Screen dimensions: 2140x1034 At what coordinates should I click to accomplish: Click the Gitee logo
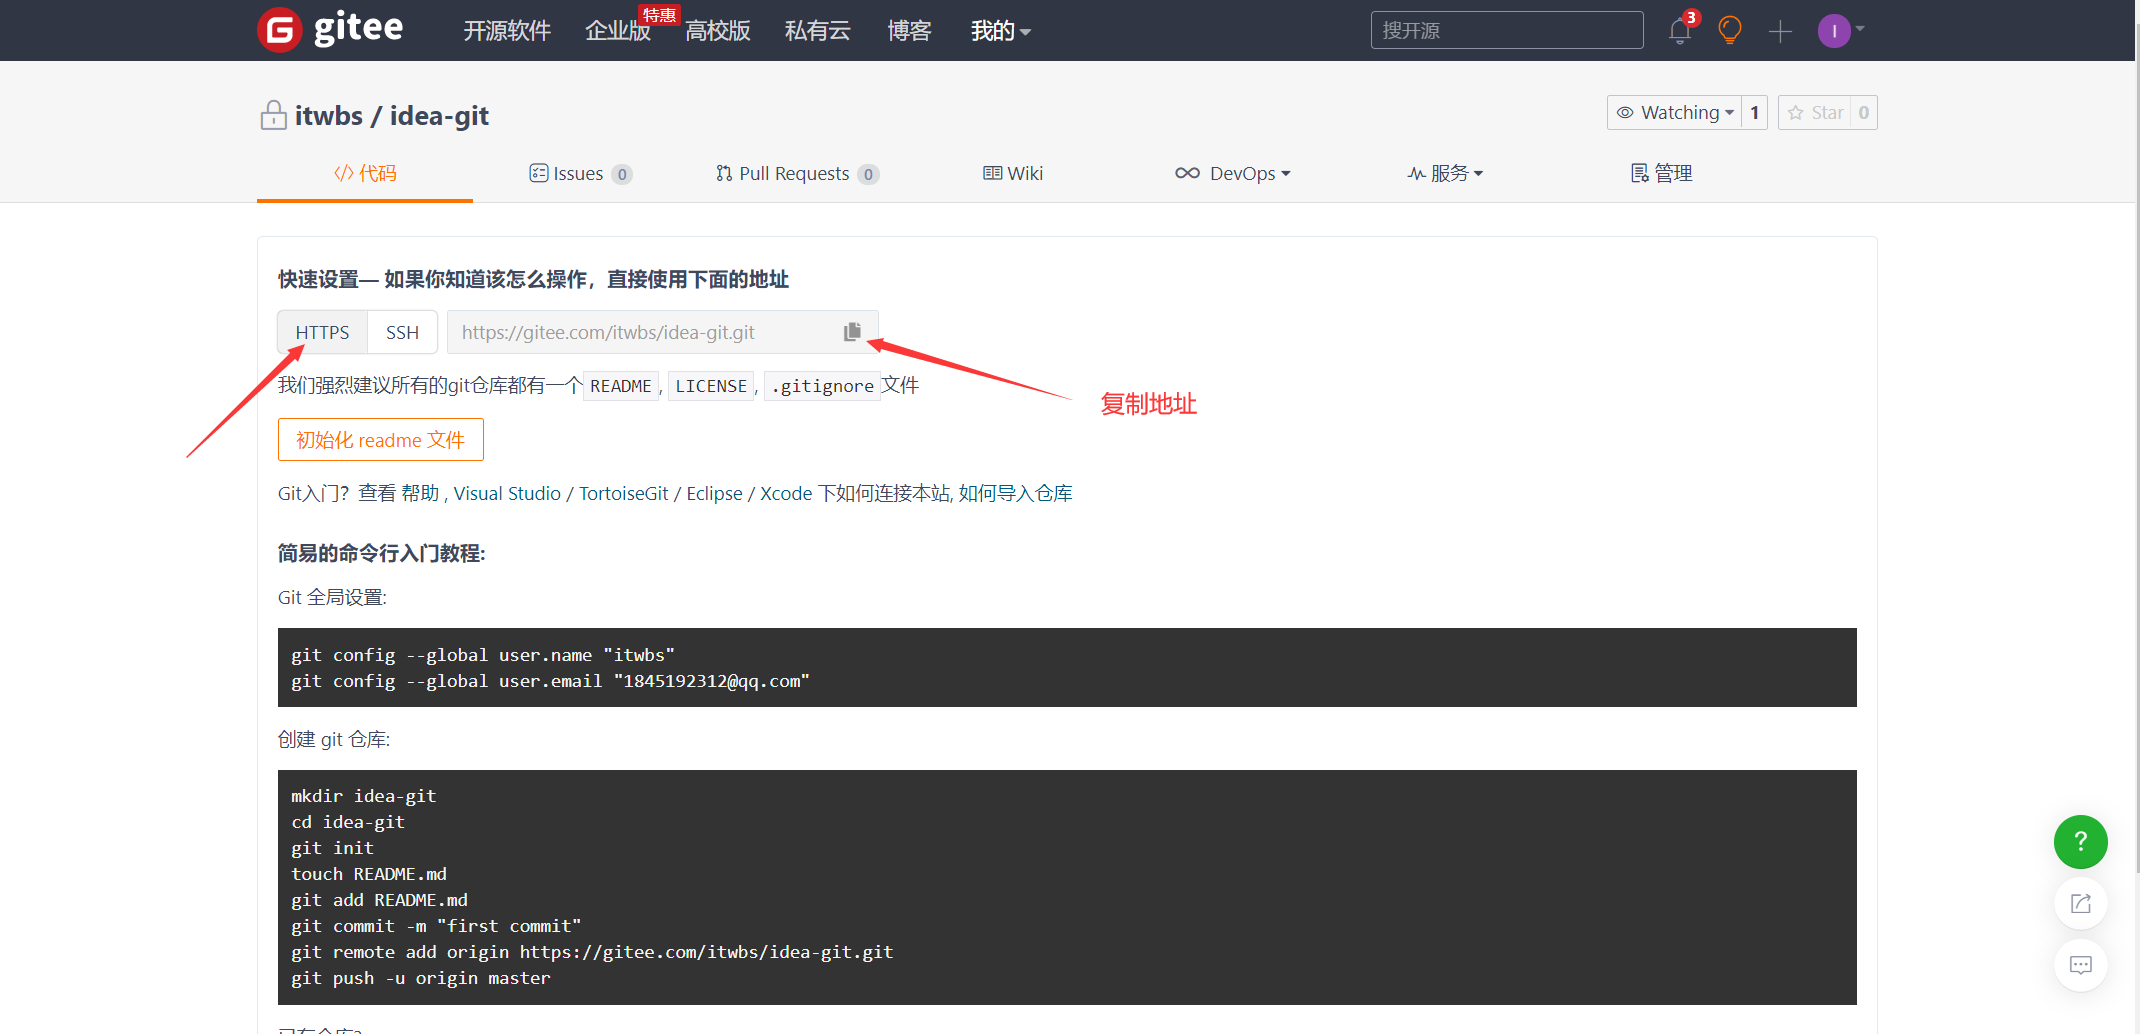click(330, 30)
